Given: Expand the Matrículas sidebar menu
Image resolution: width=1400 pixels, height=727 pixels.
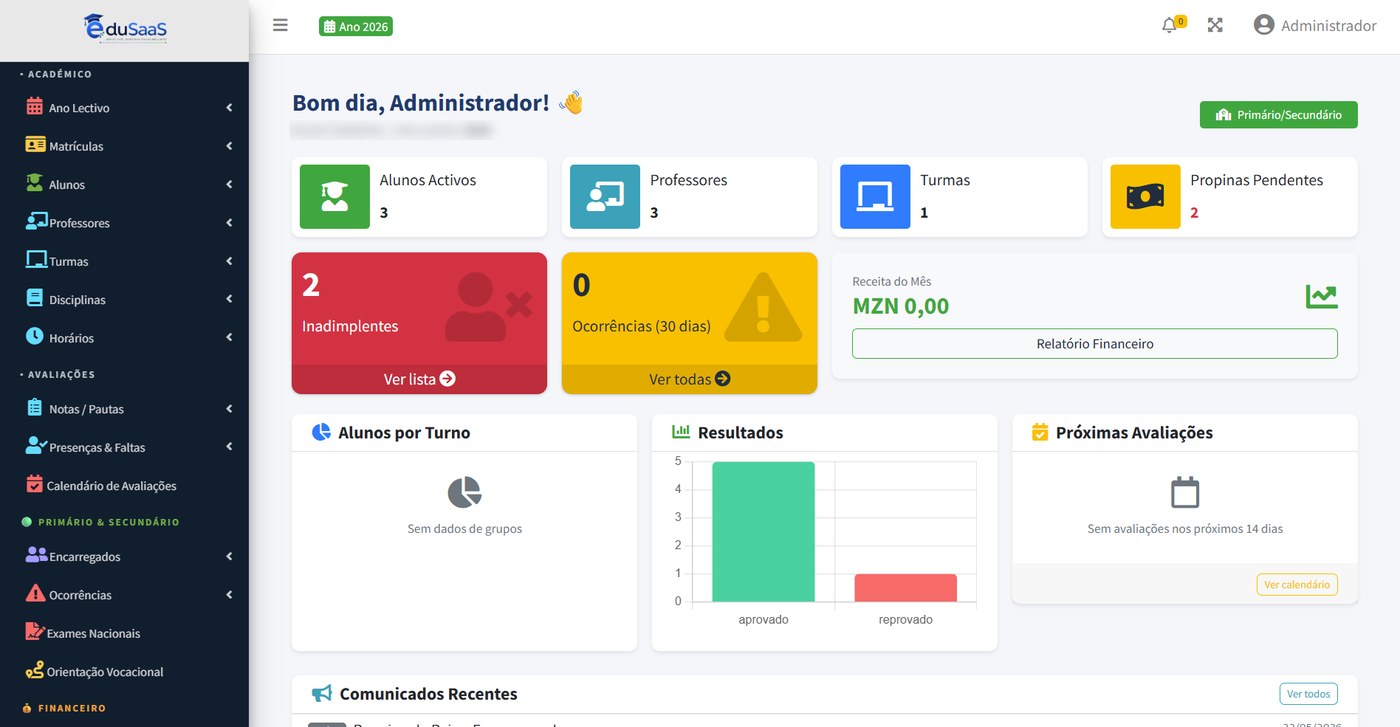Looking at the screenshot, I should (x=124, y=146).
